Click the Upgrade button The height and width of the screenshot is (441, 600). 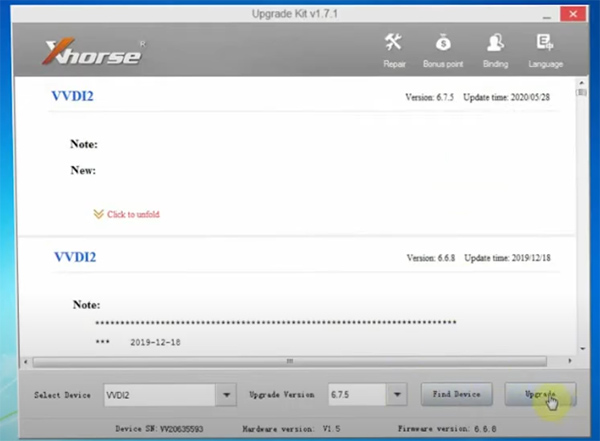tap(540, 394)
